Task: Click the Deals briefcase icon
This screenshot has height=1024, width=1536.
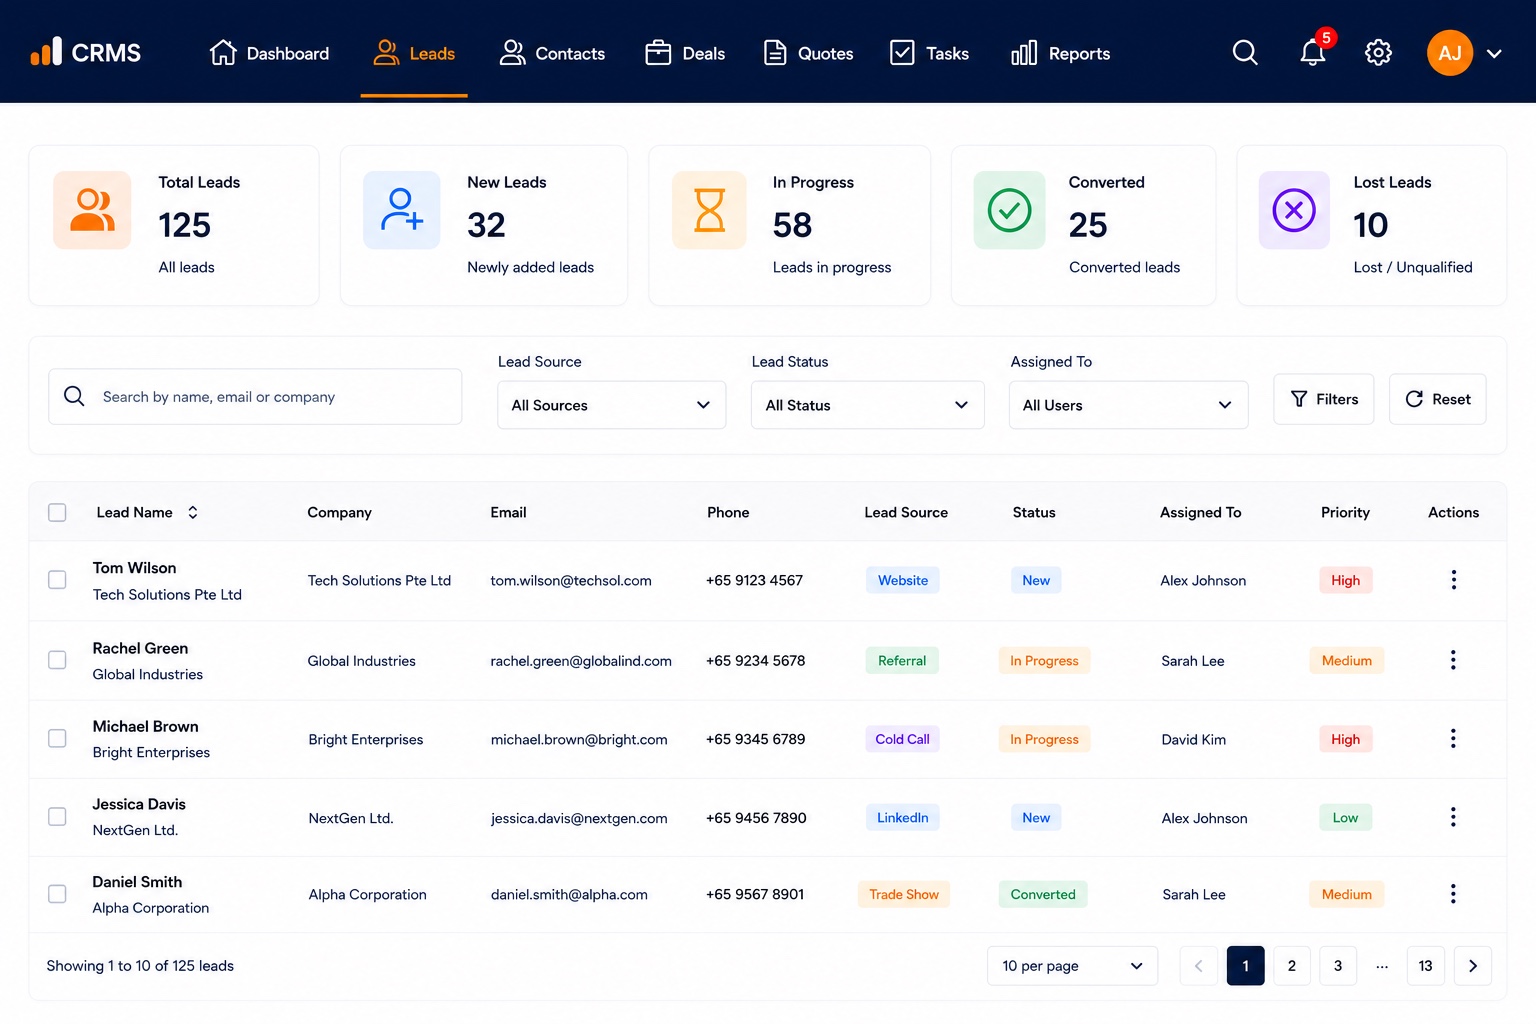Action: pyautogui.click(x=658, y=53)
